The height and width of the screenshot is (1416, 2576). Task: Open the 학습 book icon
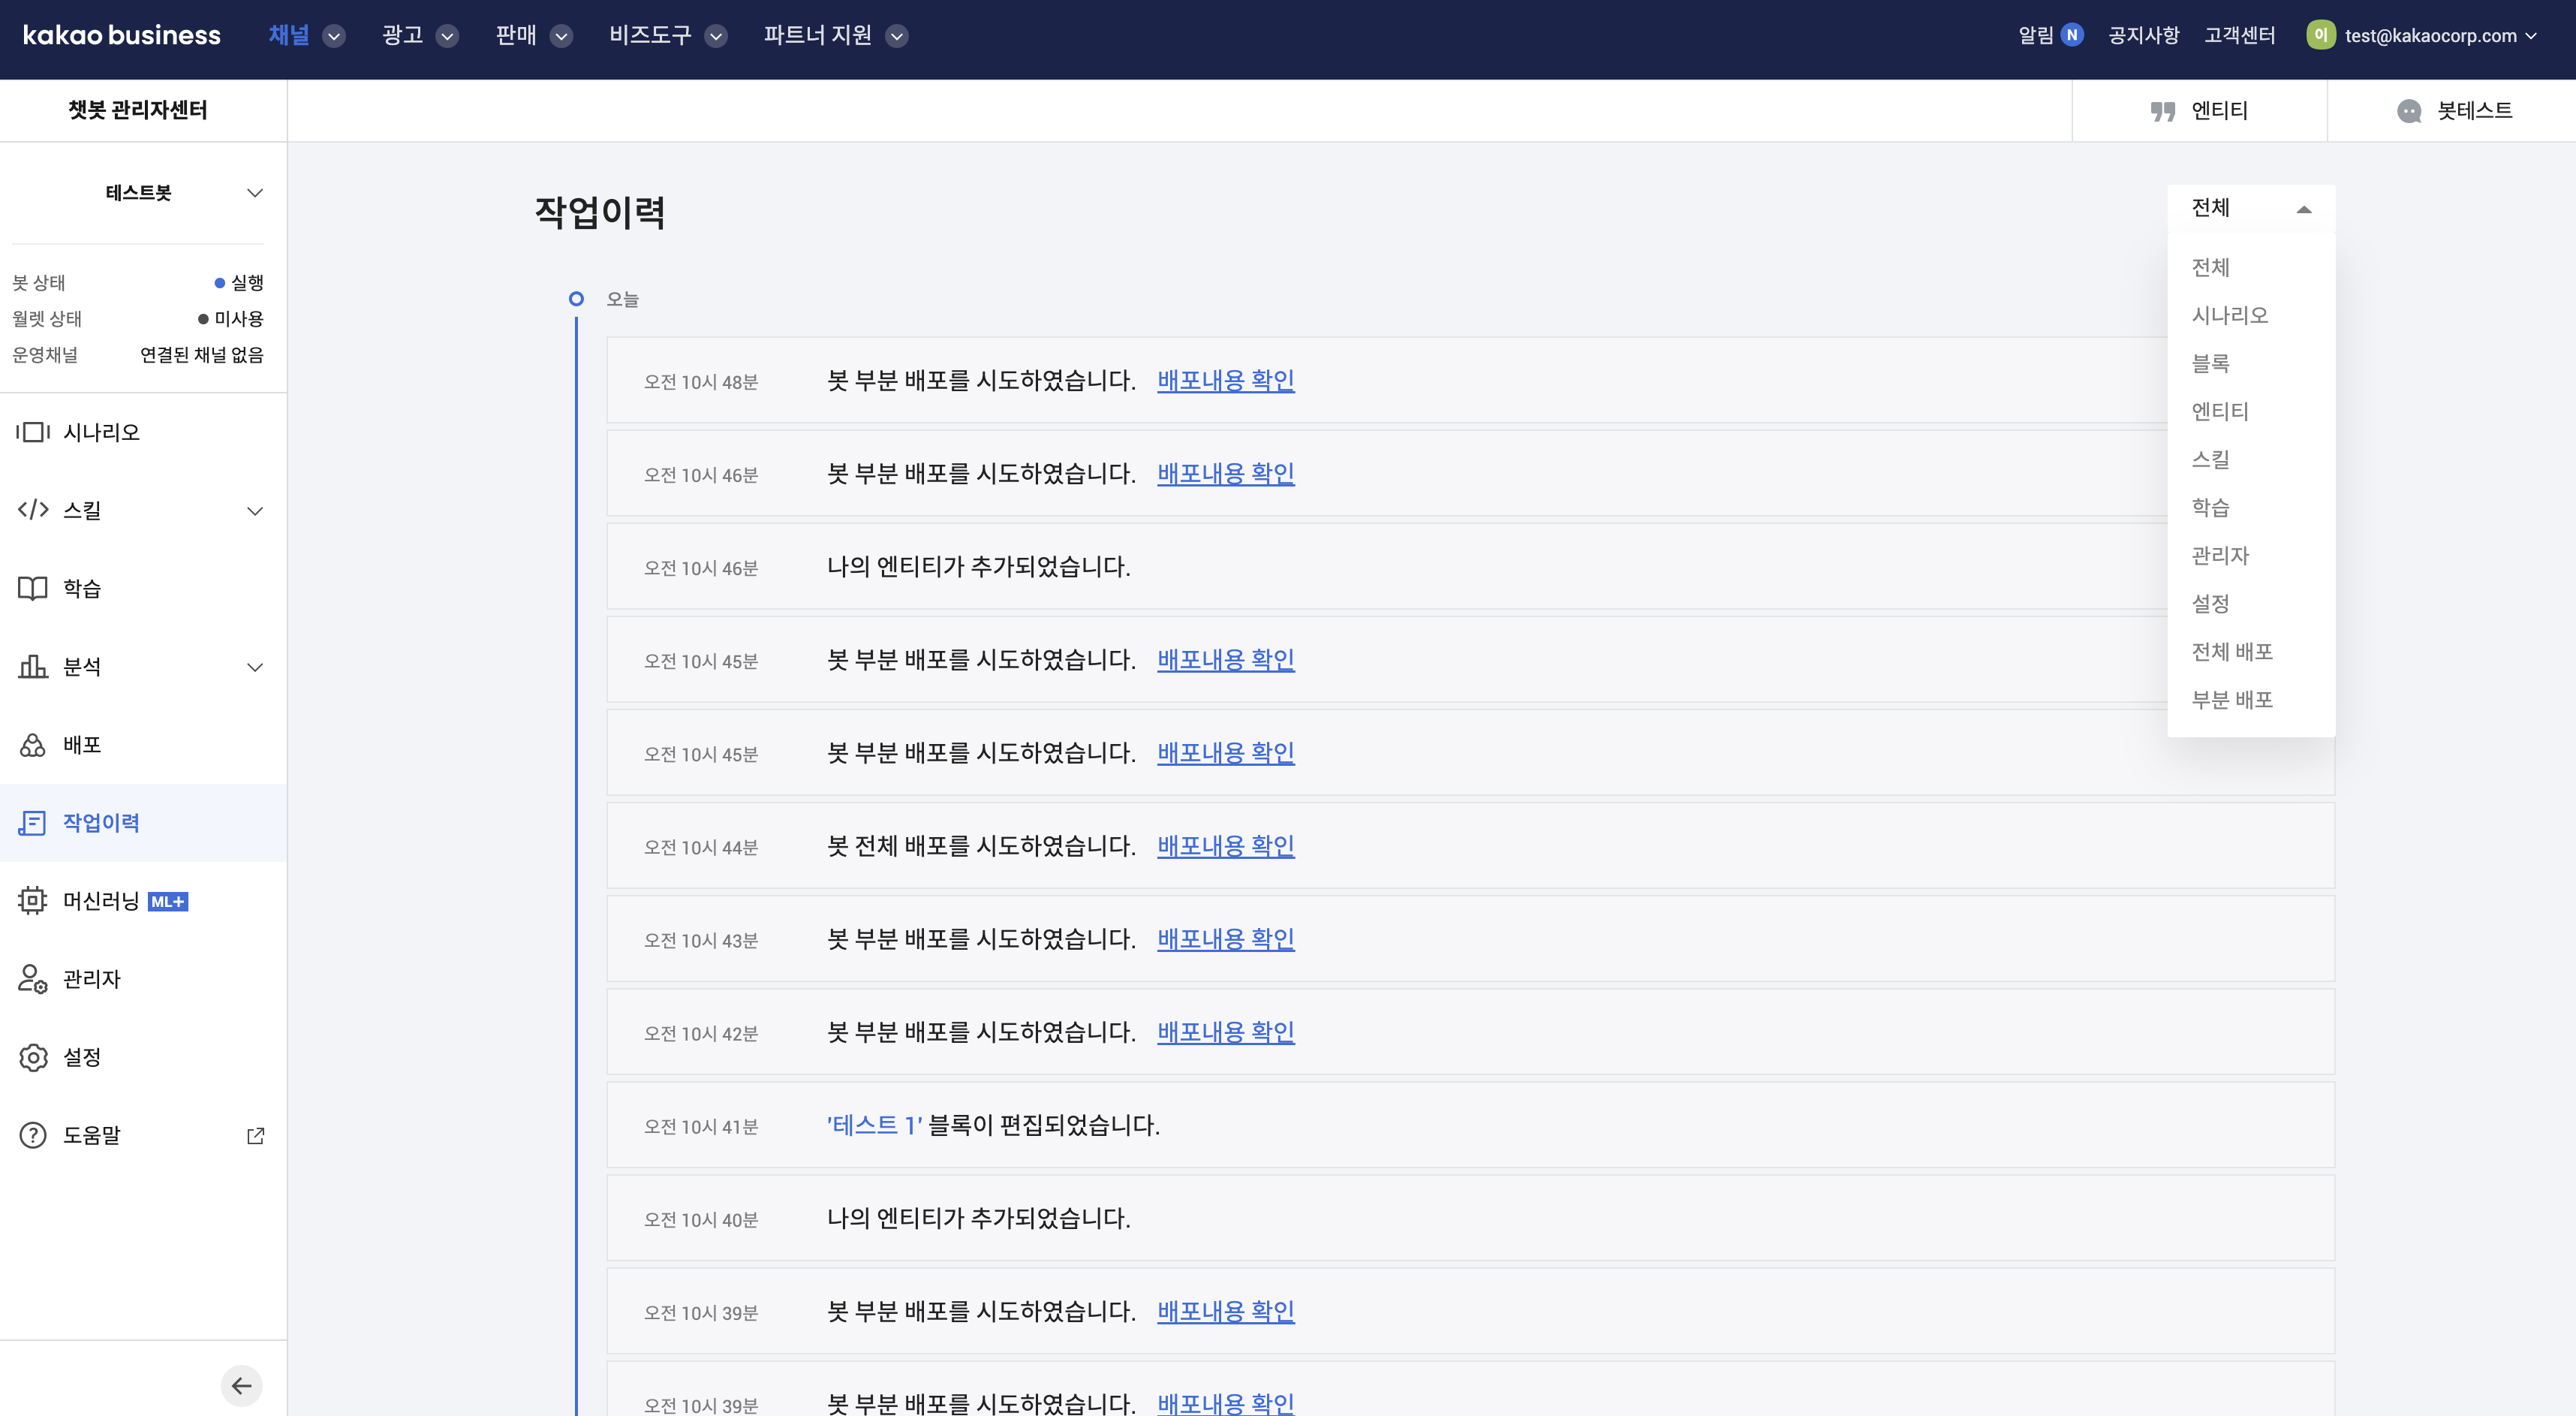(33, 588)
